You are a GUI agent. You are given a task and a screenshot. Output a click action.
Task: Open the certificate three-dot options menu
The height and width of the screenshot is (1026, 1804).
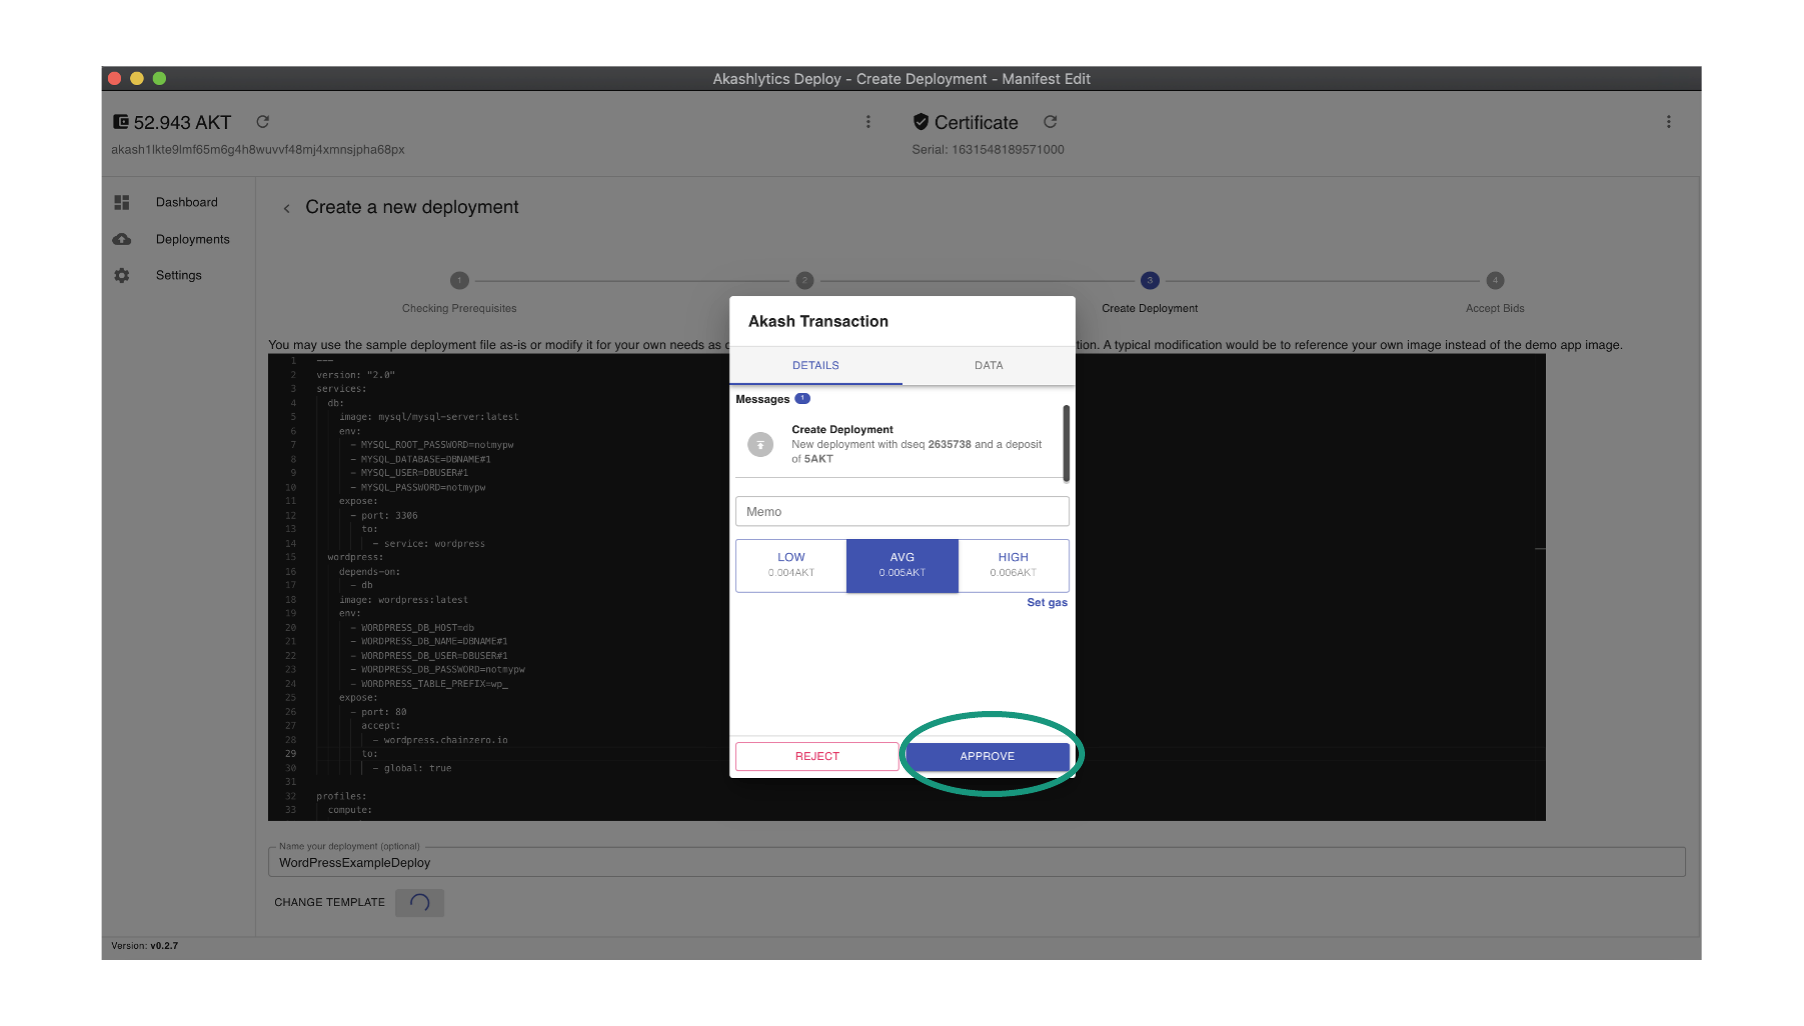pyautogui.click(x=1668, y=122)
